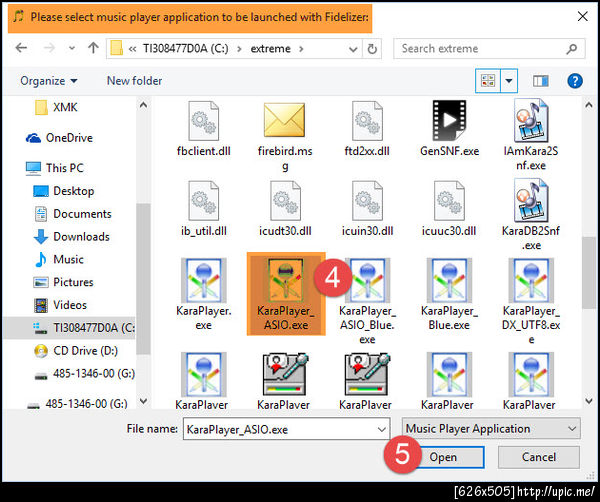The width and height of the screenshot is (600, 502).
Task: Click the forward navigation arrow
Action: click(49, 48)
